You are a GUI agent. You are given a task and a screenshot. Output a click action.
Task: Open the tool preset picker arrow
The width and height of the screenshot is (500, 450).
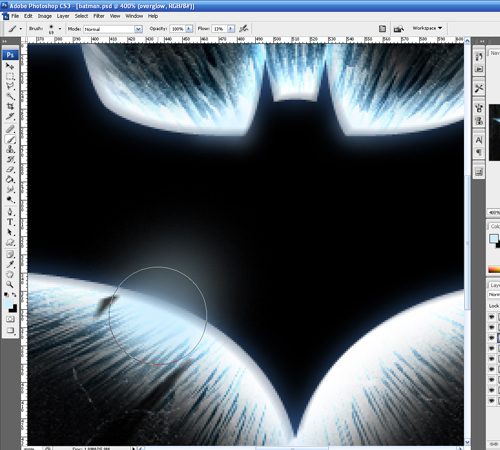[x=21, y=29]
